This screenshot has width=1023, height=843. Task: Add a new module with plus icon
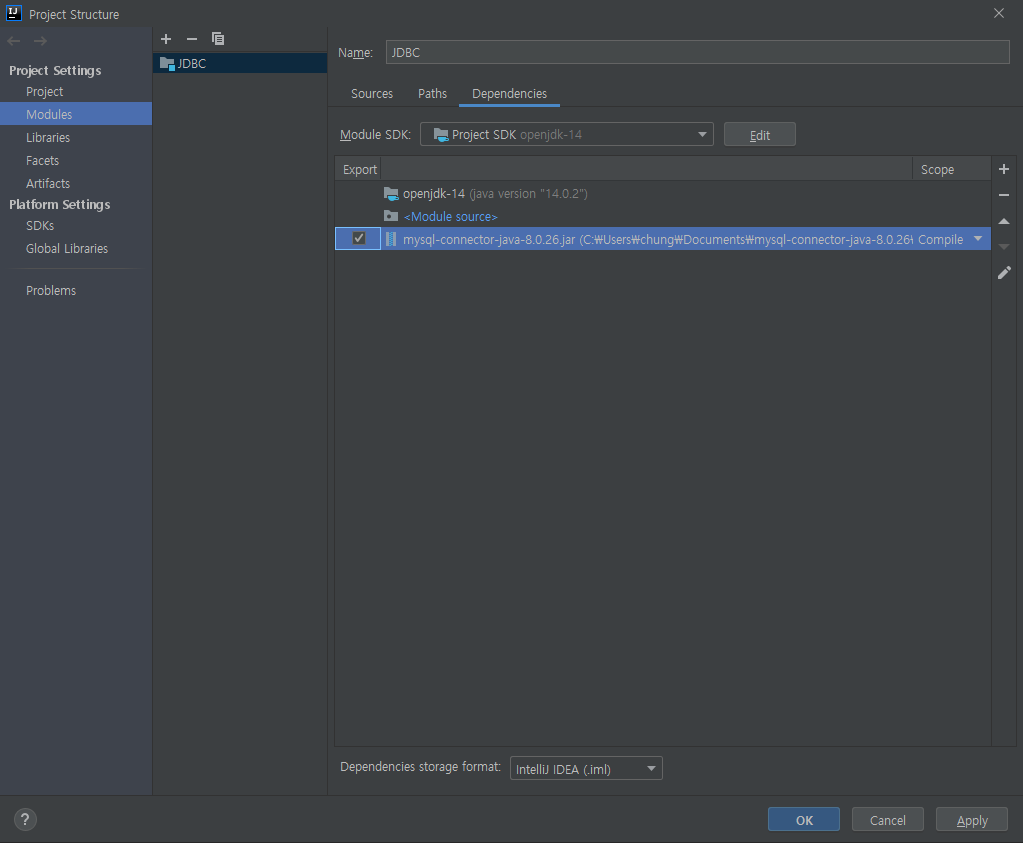(x=166, y=39)
